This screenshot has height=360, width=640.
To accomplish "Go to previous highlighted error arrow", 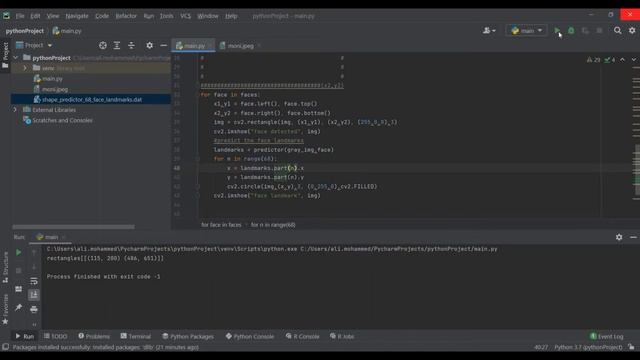I will [x=622, y=60].
